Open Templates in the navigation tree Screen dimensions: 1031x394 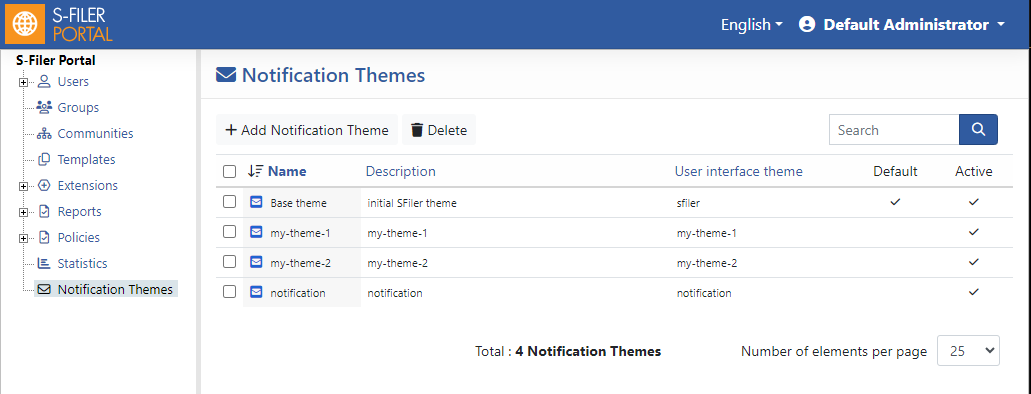[86, 159]
